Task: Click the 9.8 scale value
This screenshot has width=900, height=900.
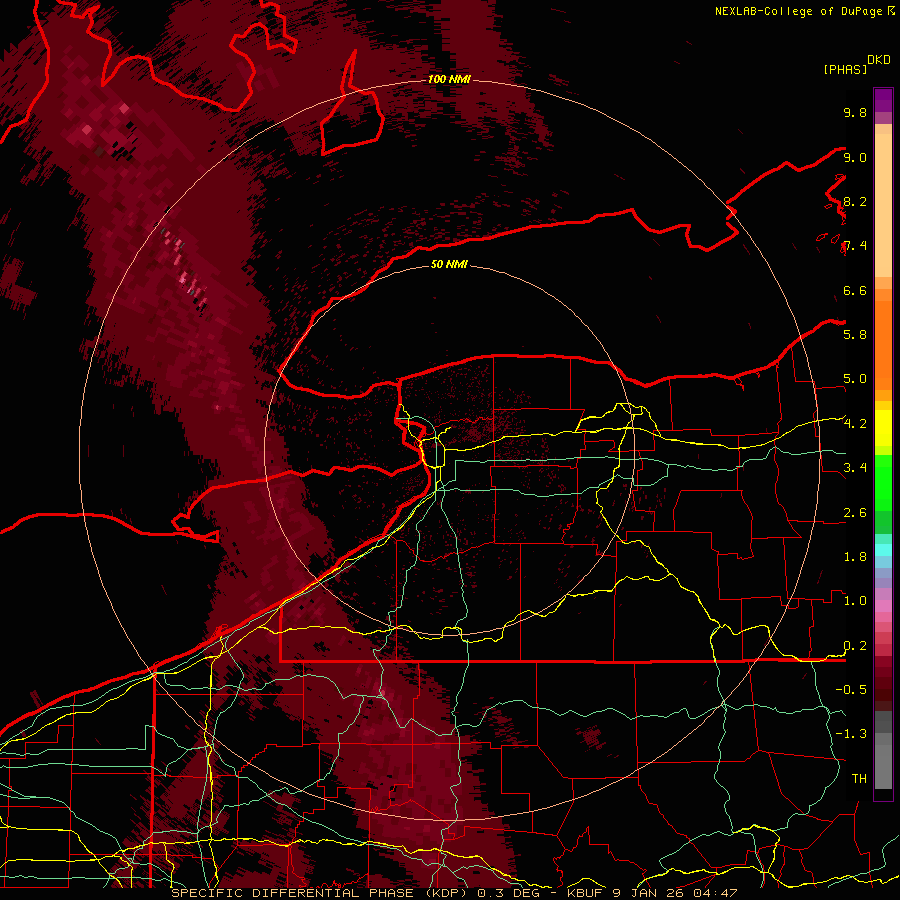Action: point(855,112)
